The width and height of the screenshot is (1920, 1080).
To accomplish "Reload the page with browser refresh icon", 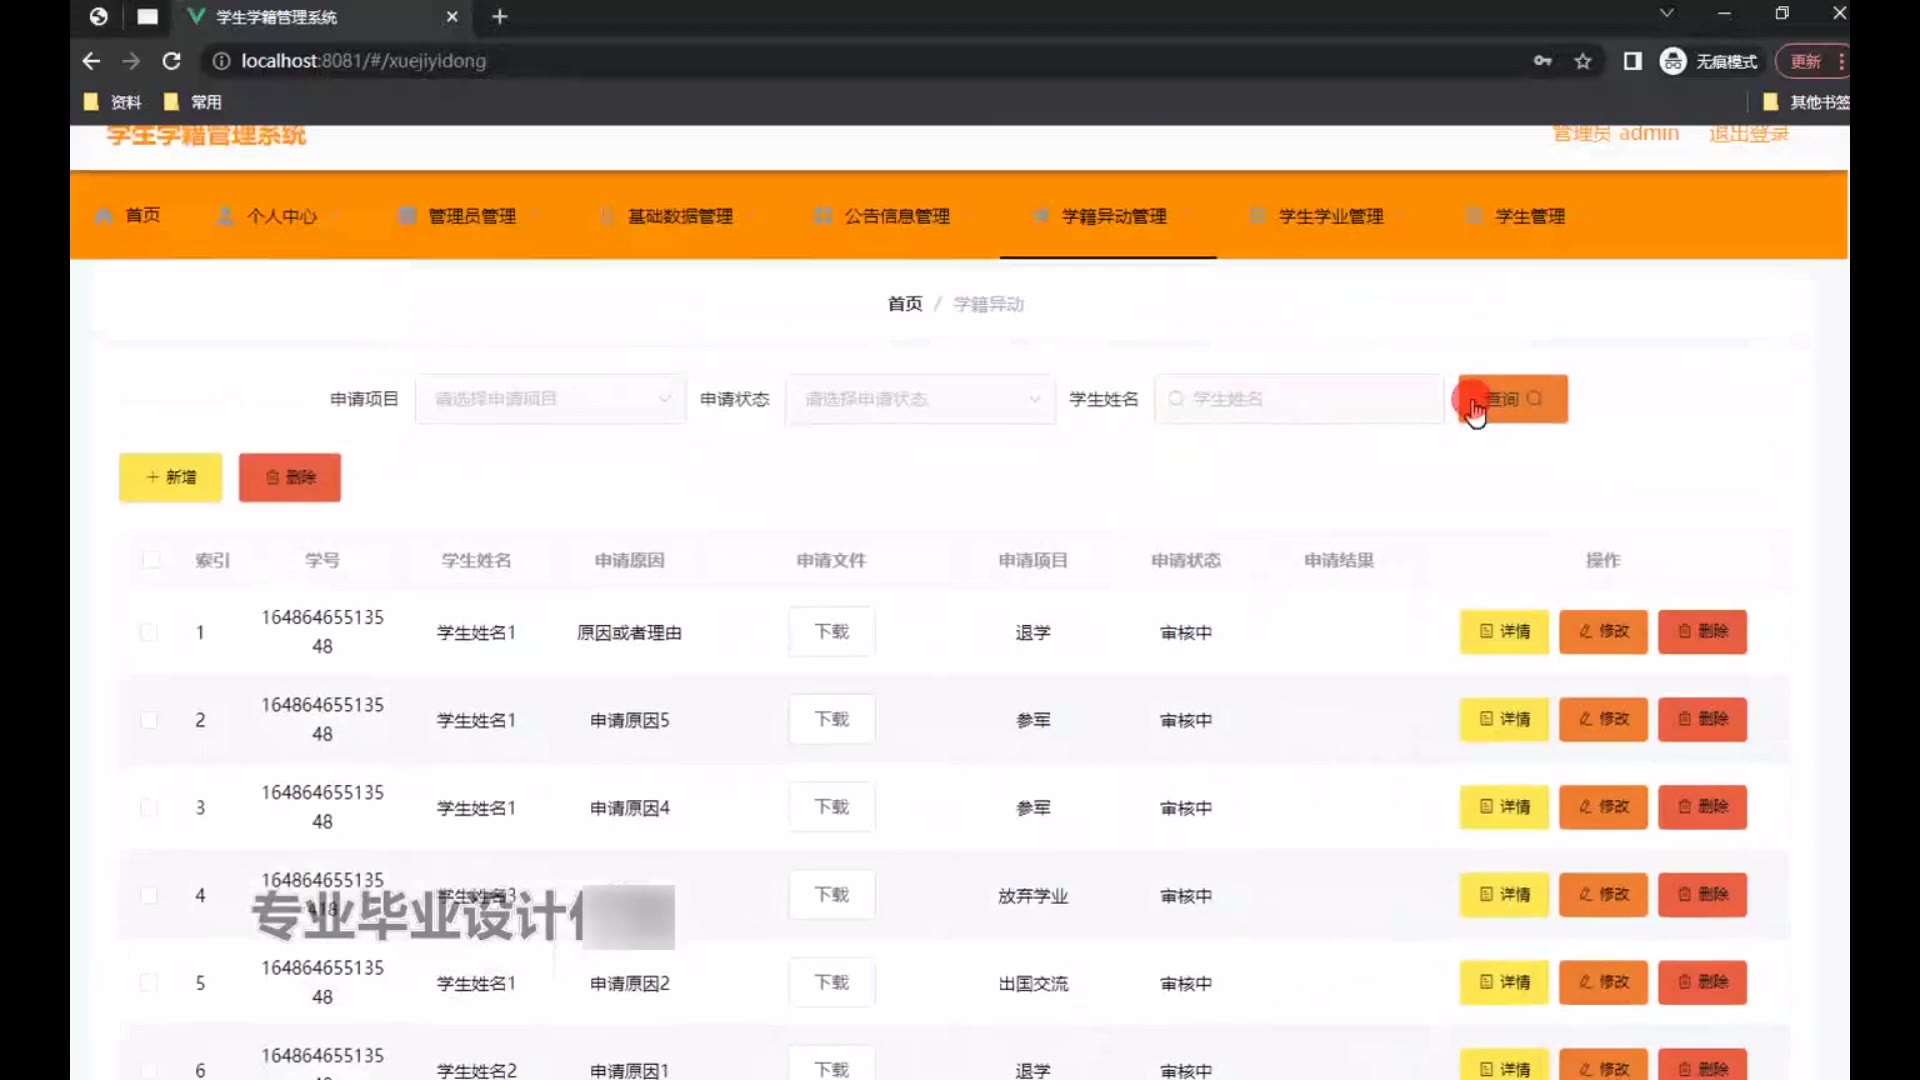I will (x=171, y=61).
